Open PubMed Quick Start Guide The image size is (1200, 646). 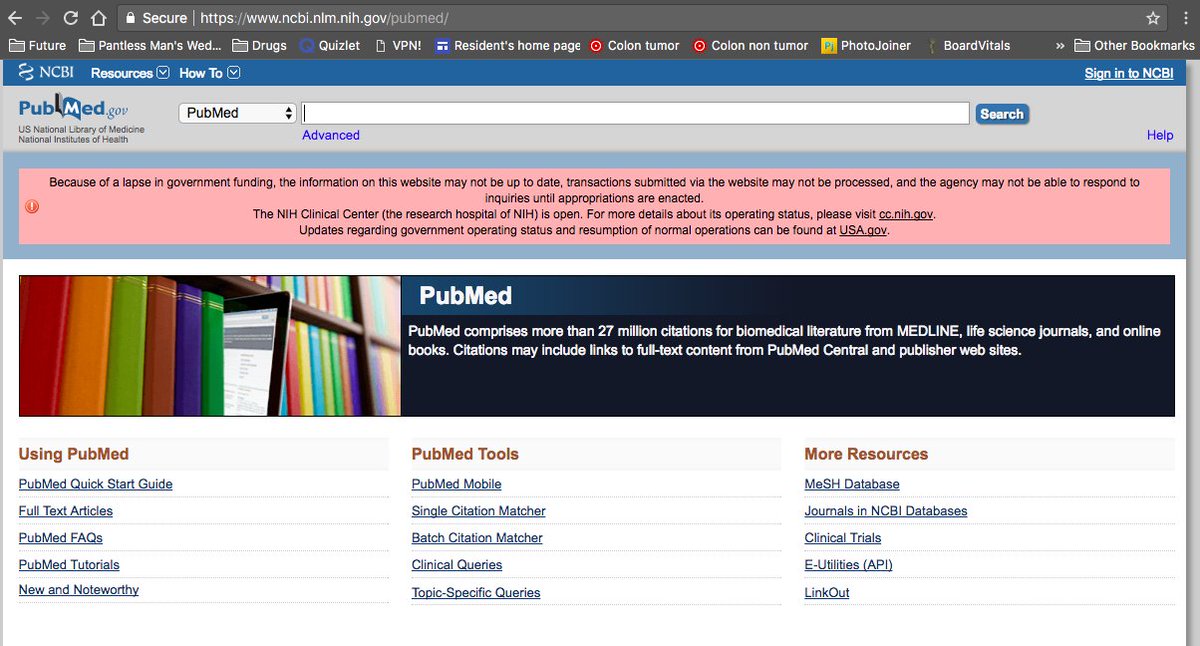[96, 484]
